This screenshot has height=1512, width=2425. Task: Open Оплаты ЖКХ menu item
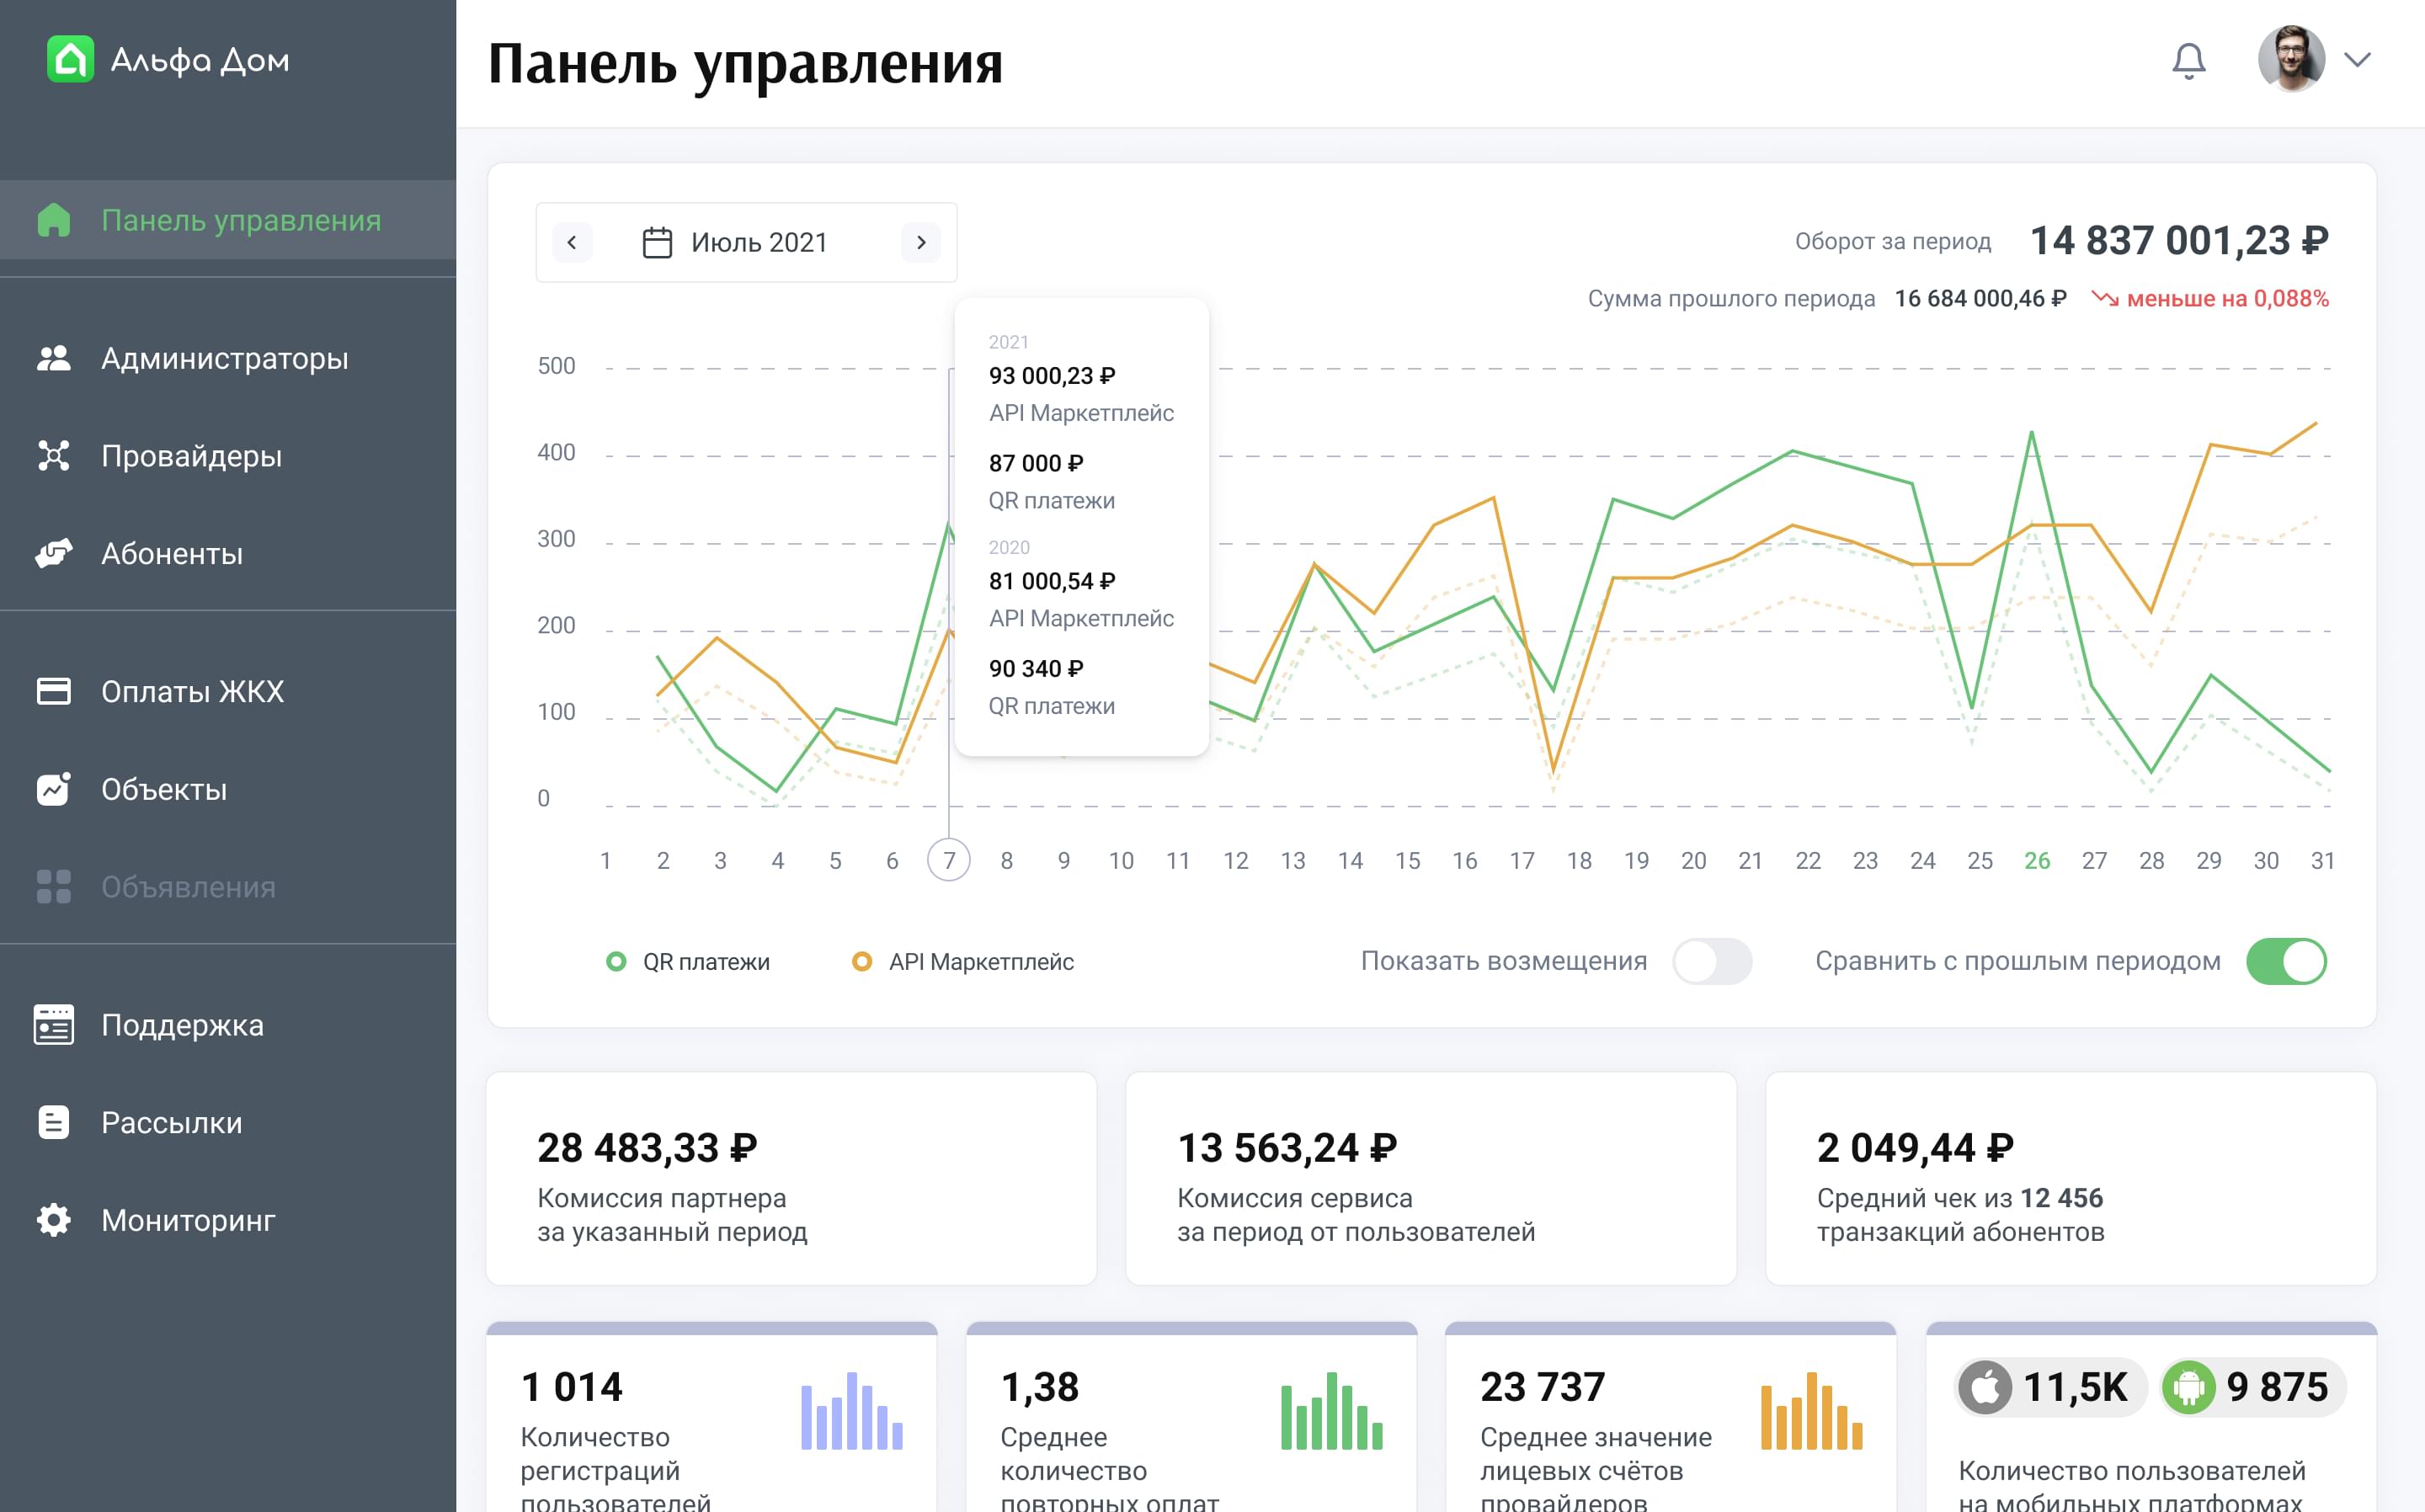[192, 691]
